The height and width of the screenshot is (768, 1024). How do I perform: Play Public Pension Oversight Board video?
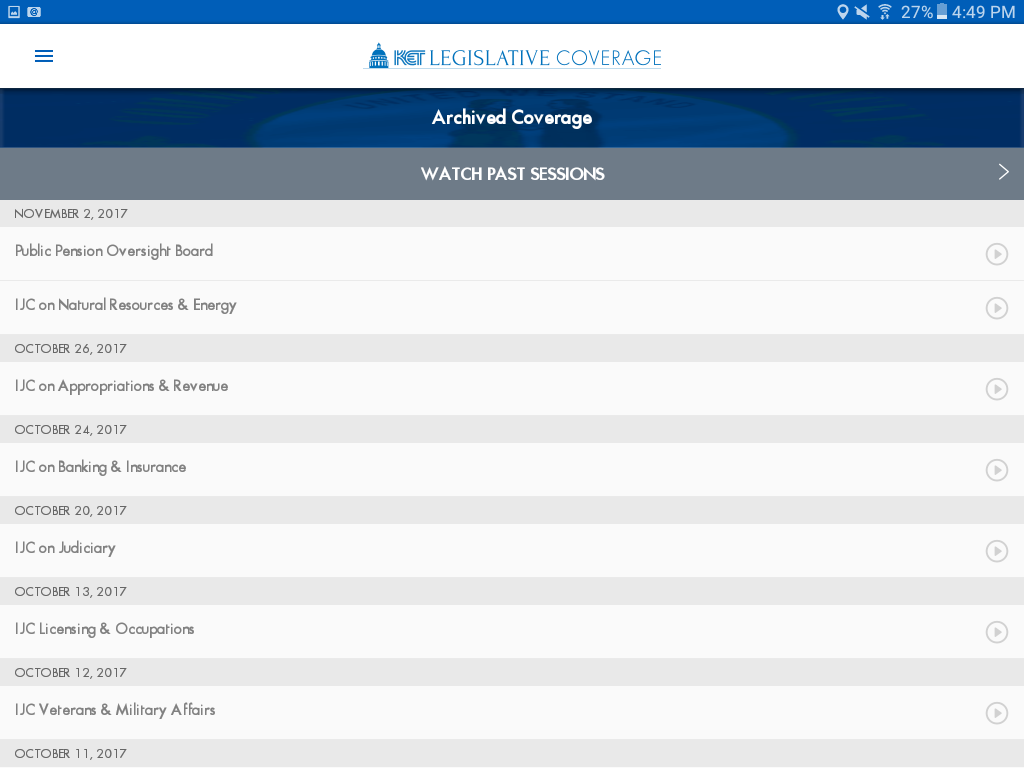click(997, 254)
